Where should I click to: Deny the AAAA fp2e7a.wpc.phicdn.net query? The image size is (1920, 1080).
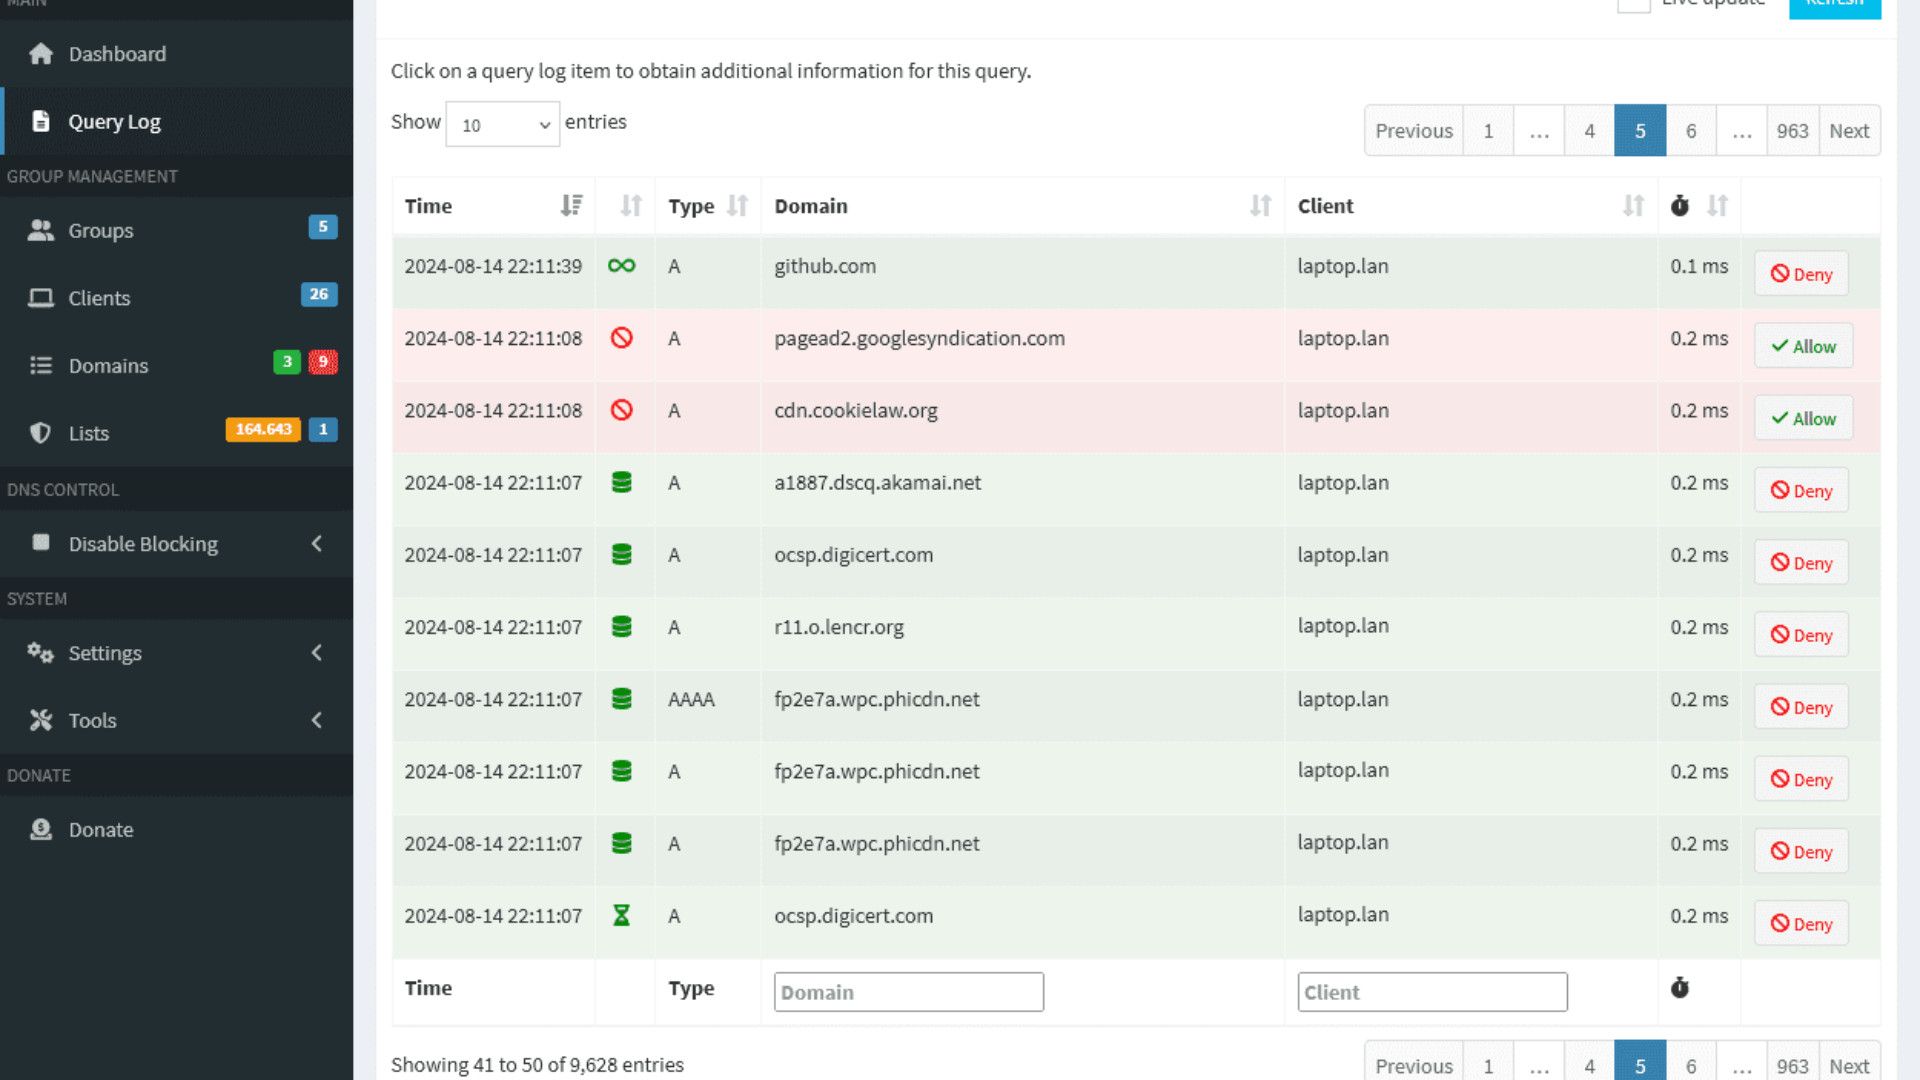1801,707
